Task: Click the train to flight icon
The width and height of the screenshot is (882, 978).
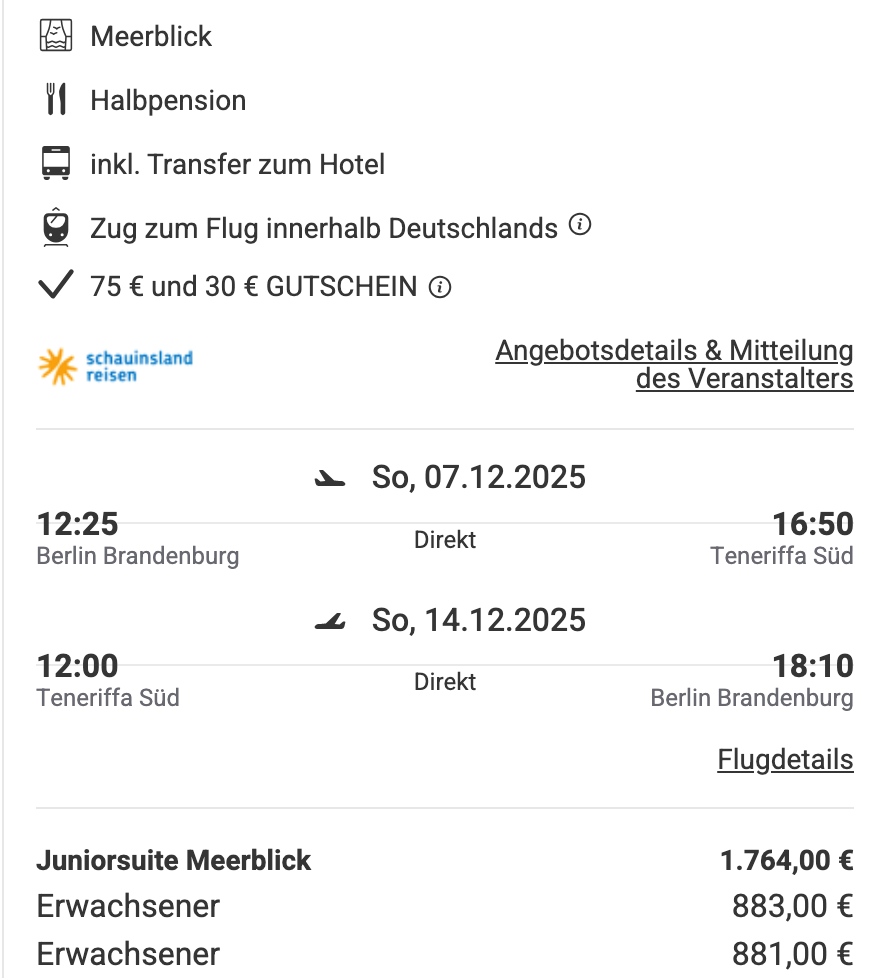Action: click(x=56, y=227)
